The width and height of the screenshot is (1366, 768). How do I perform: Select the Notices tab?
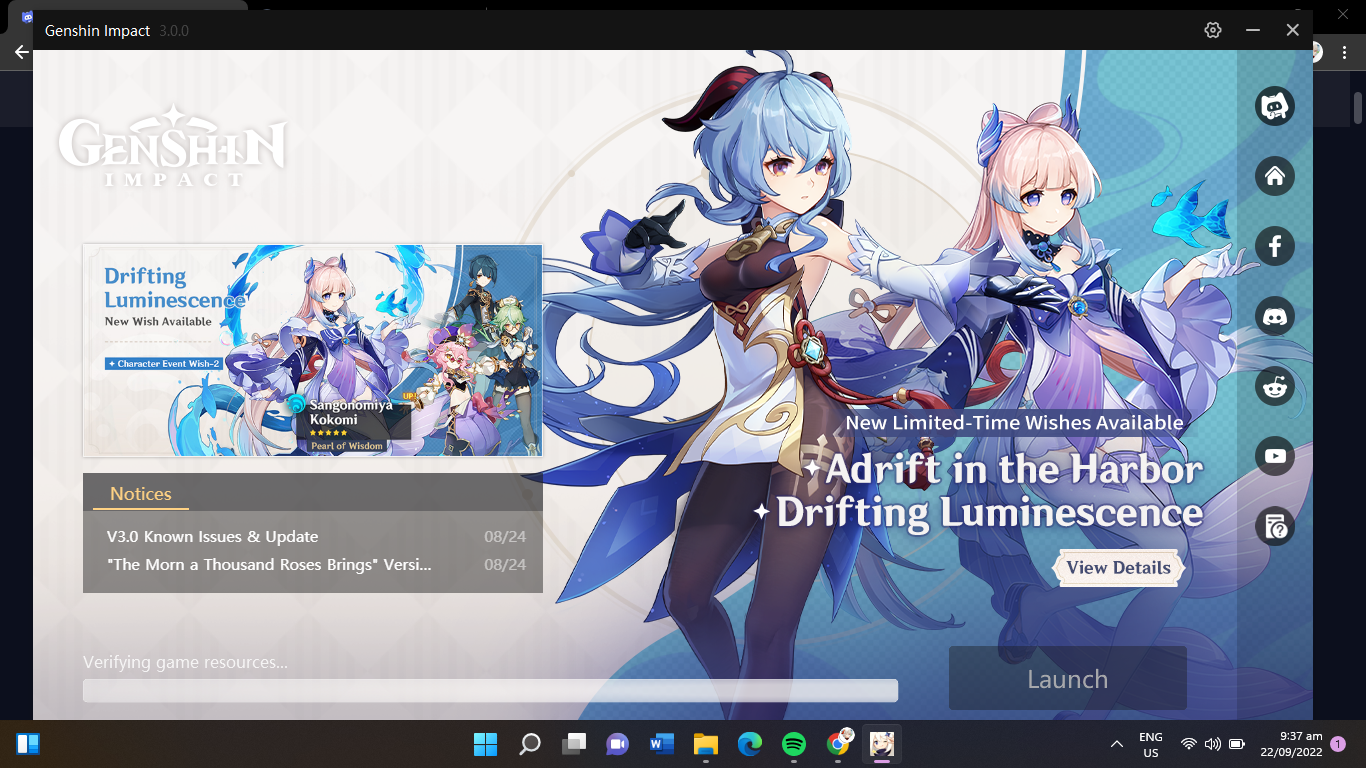(140, 493)
